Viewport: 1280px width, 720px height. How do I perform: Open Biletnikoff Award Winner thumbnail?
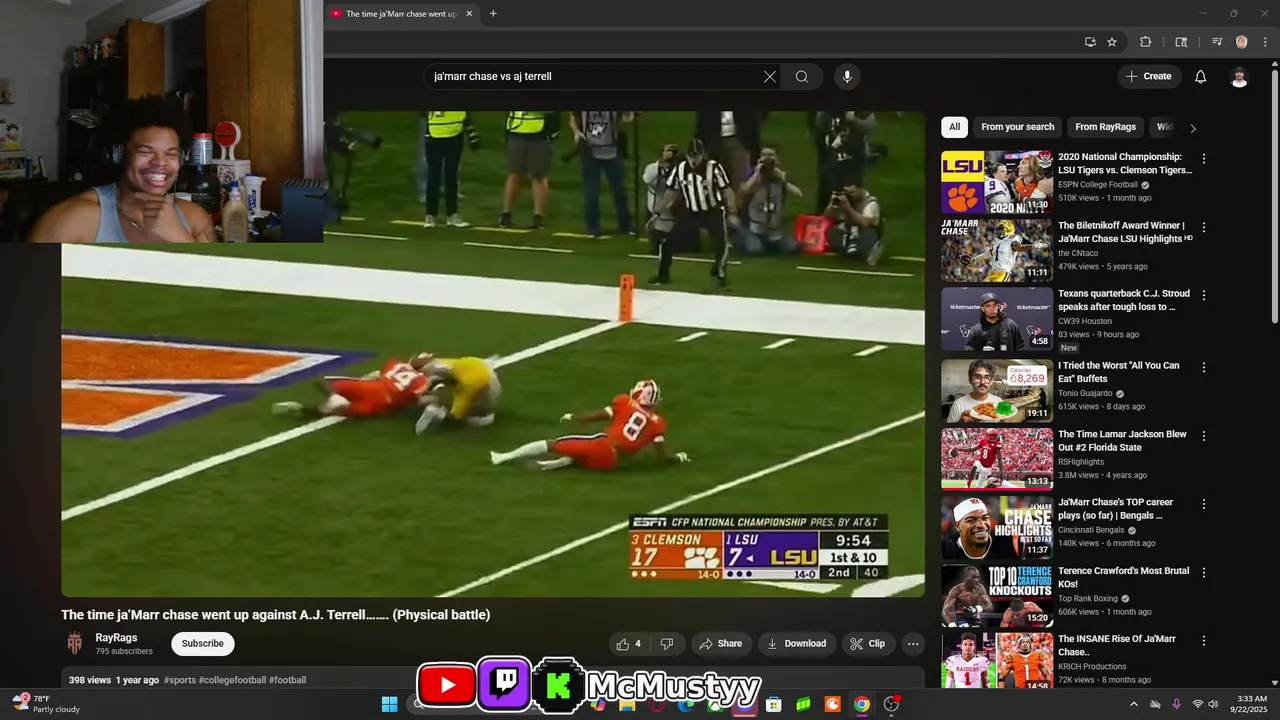click(997, 250)
